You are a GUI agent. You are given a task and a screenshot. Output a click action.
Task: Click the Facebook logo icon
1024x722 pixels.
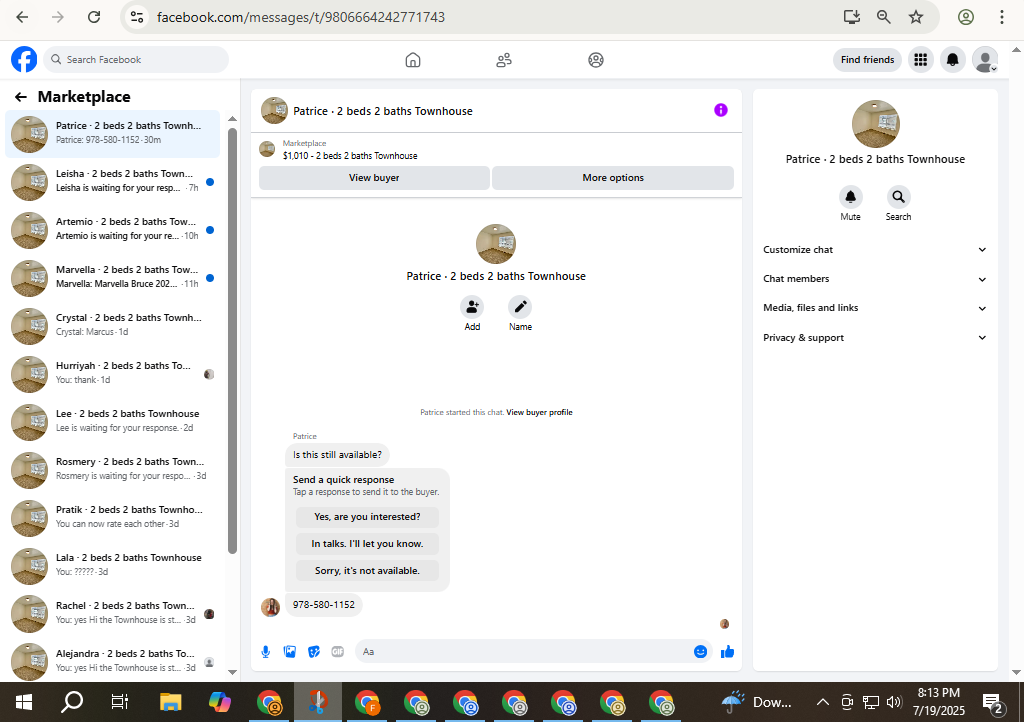click(24, 59)
